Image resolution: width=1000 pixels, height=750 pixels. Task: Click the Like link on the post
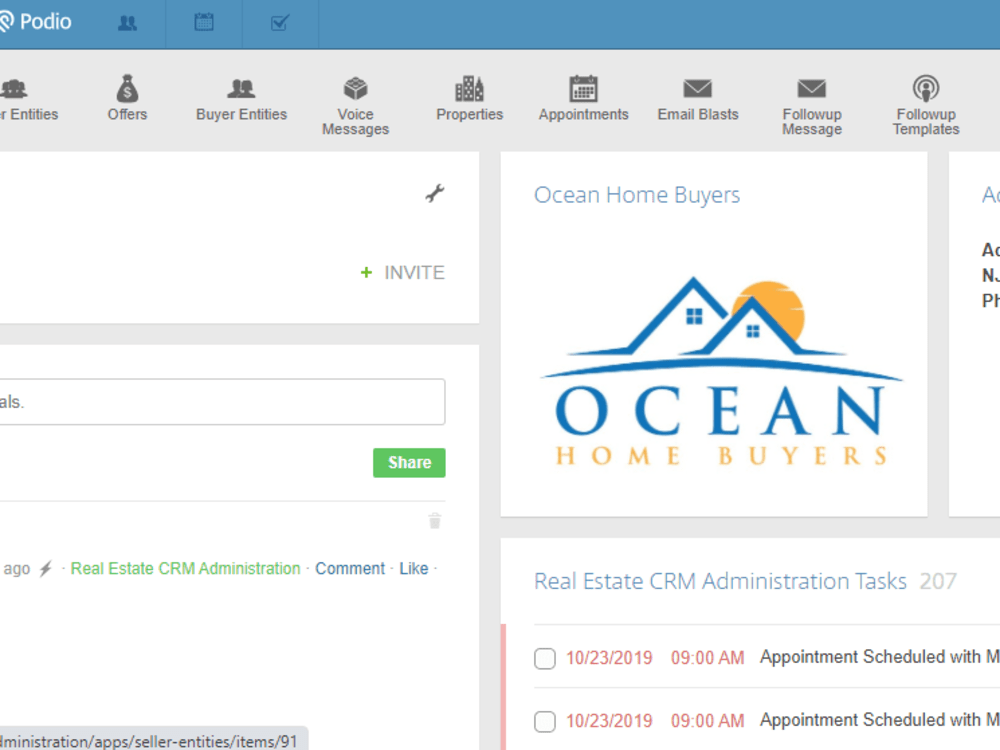point(414,568)
